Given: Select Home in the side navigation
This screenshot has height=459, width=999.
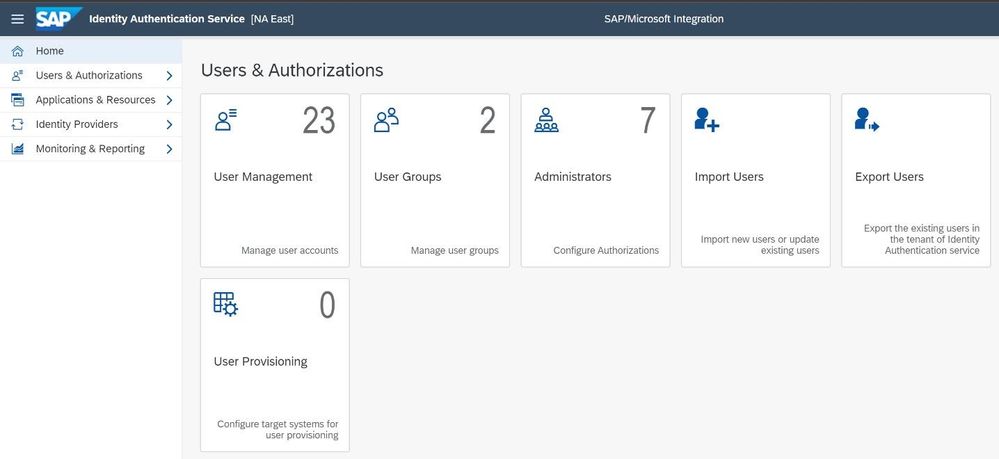Looking at the screenshot, I should click(50, 51).
